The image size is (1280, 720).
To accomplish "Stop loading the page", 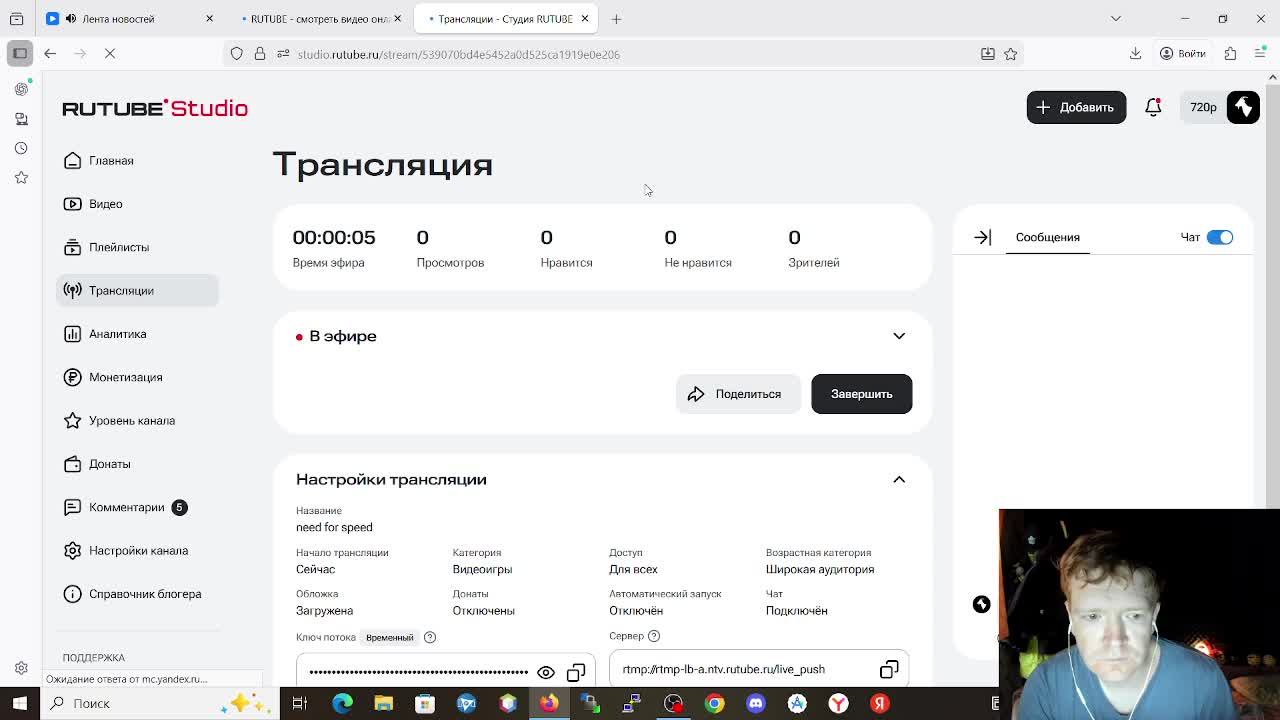I will (110, 54).
